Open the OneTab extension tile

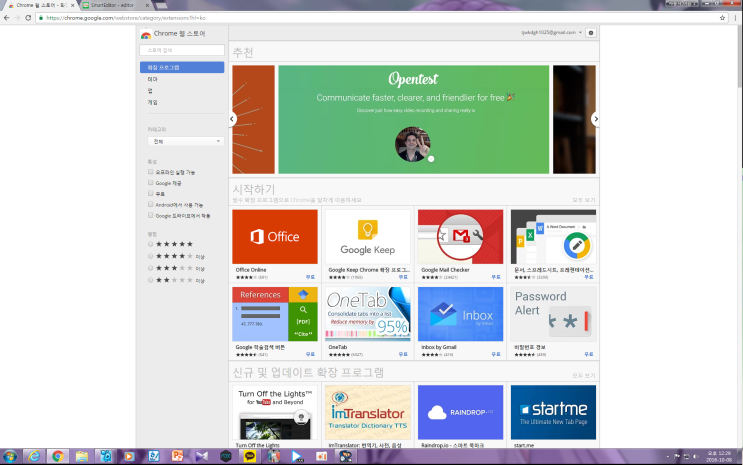[368, 322]
